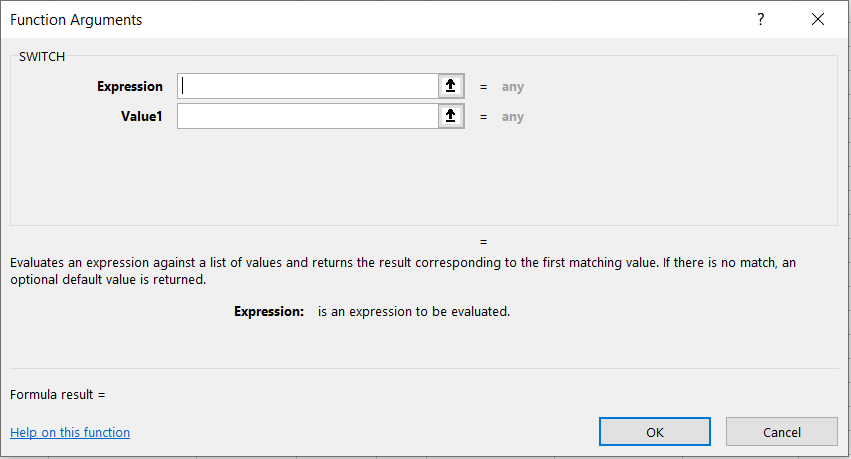
Task: Close the Function Arguments dialog with X
Action: pos(818,19)
